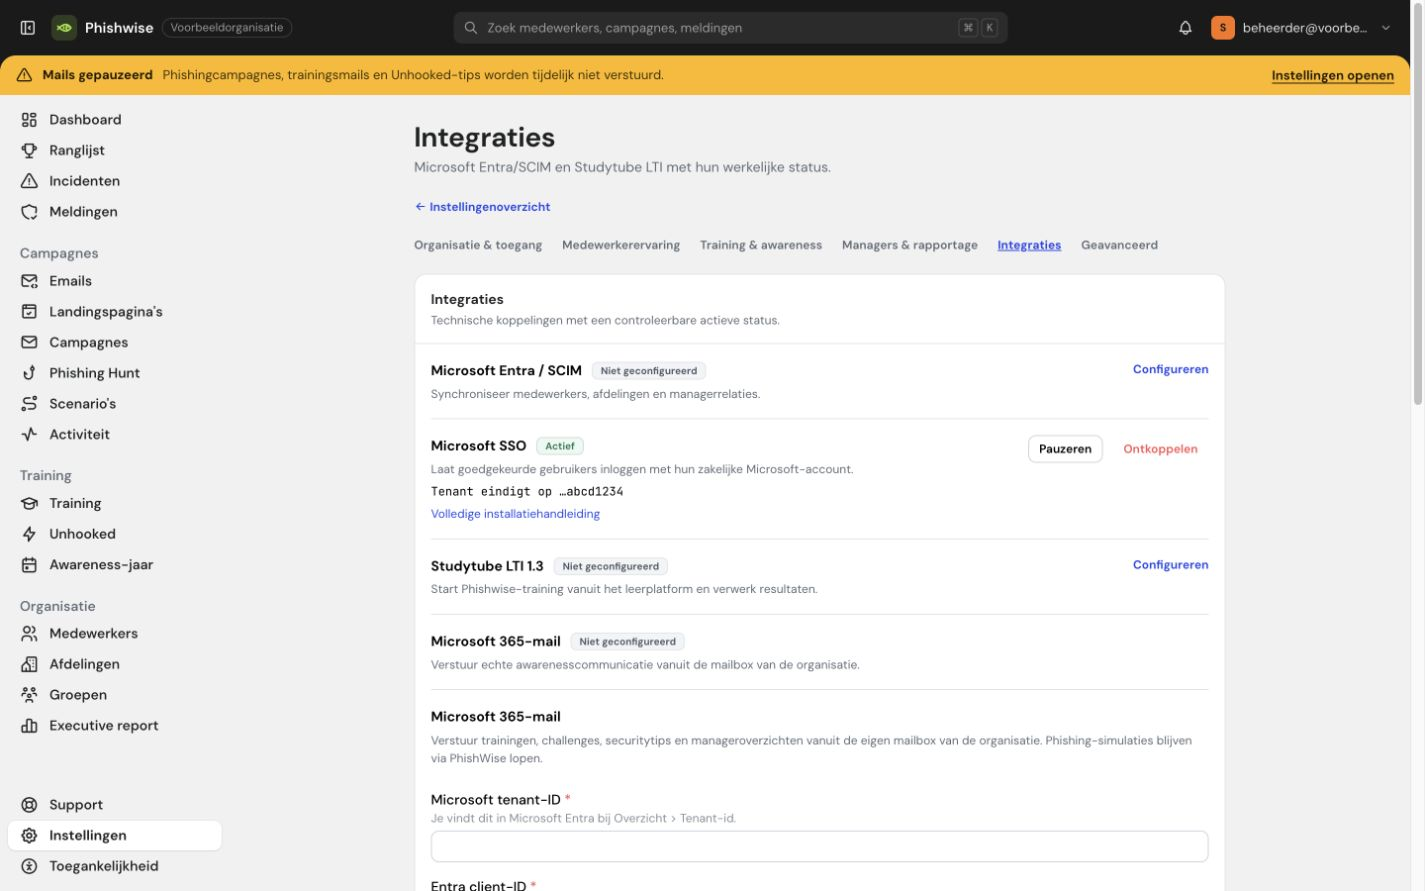The height and width of the screenshot is (891, 1425).
Task: Click the Campagnes mail icon
Action: [x=29, y=342]
